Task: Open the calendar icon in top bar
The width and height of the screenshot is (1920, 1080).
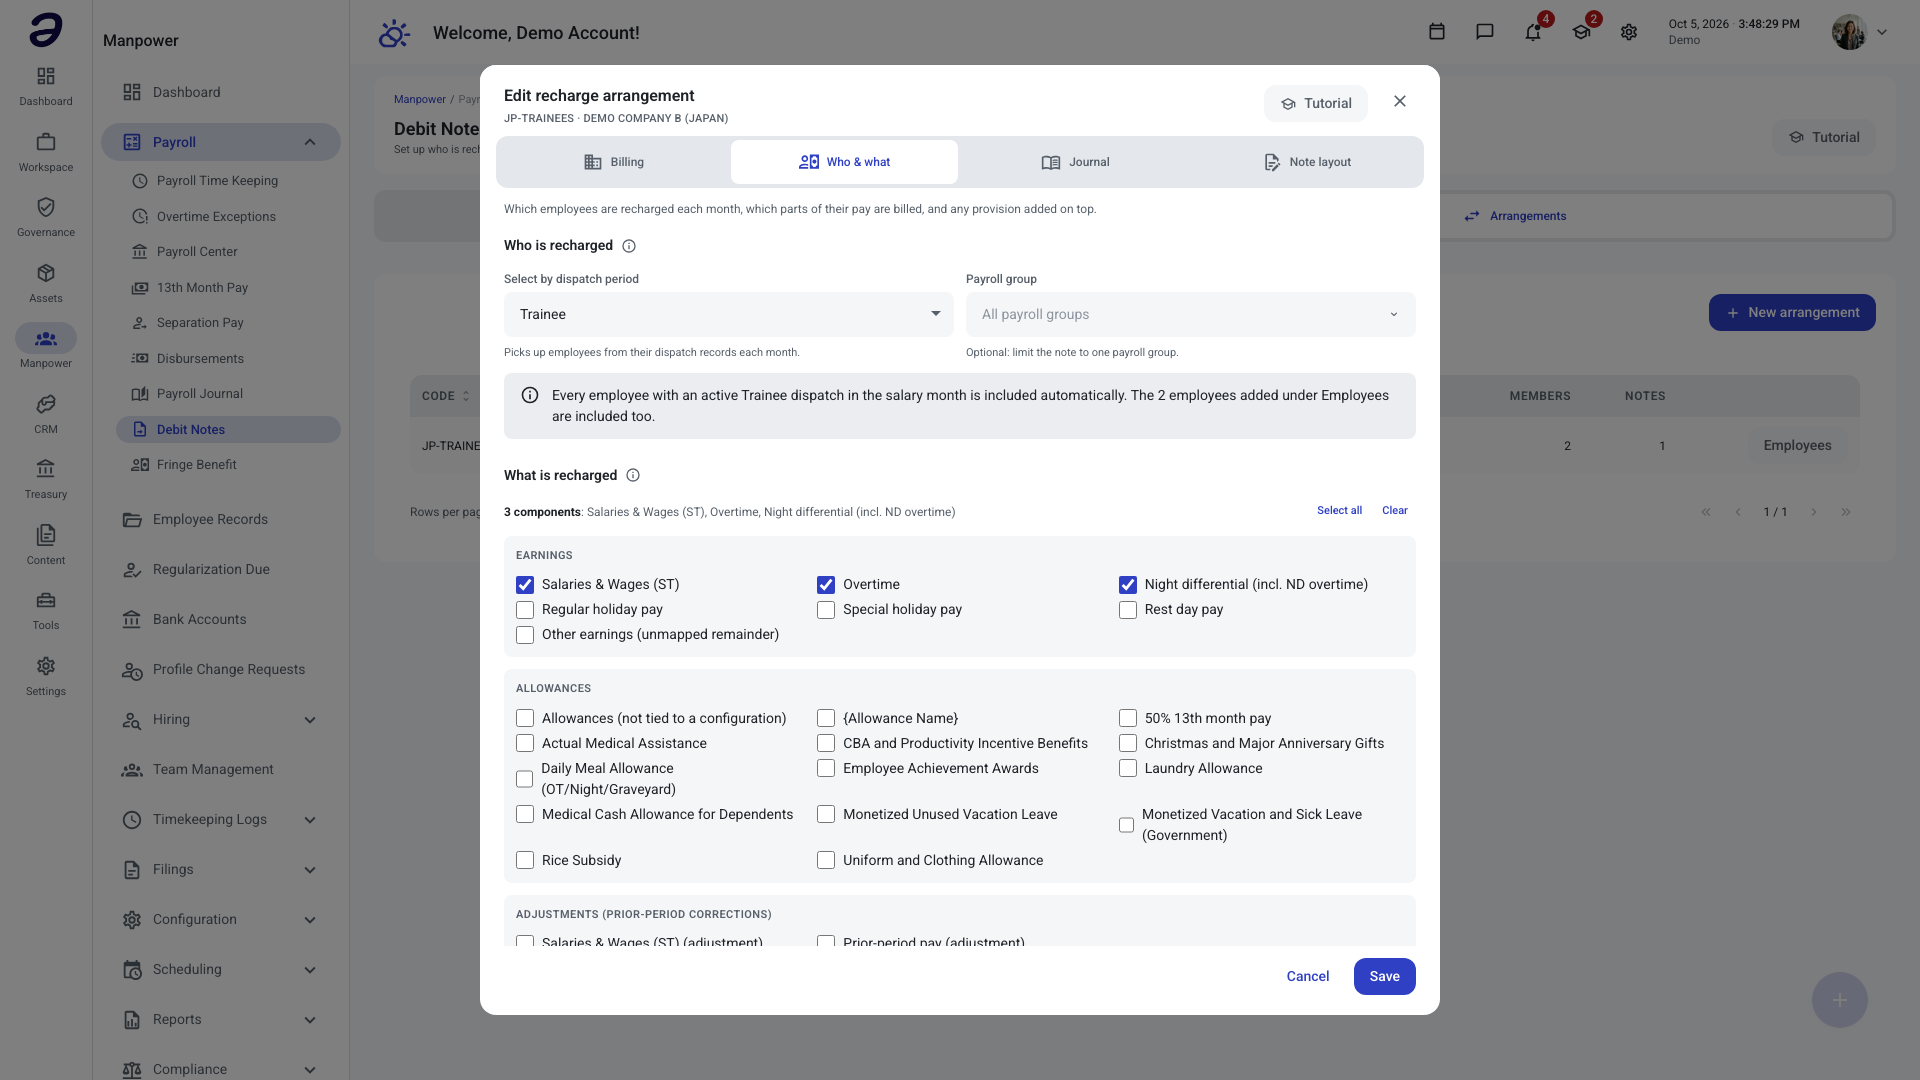Action: 1437,32
